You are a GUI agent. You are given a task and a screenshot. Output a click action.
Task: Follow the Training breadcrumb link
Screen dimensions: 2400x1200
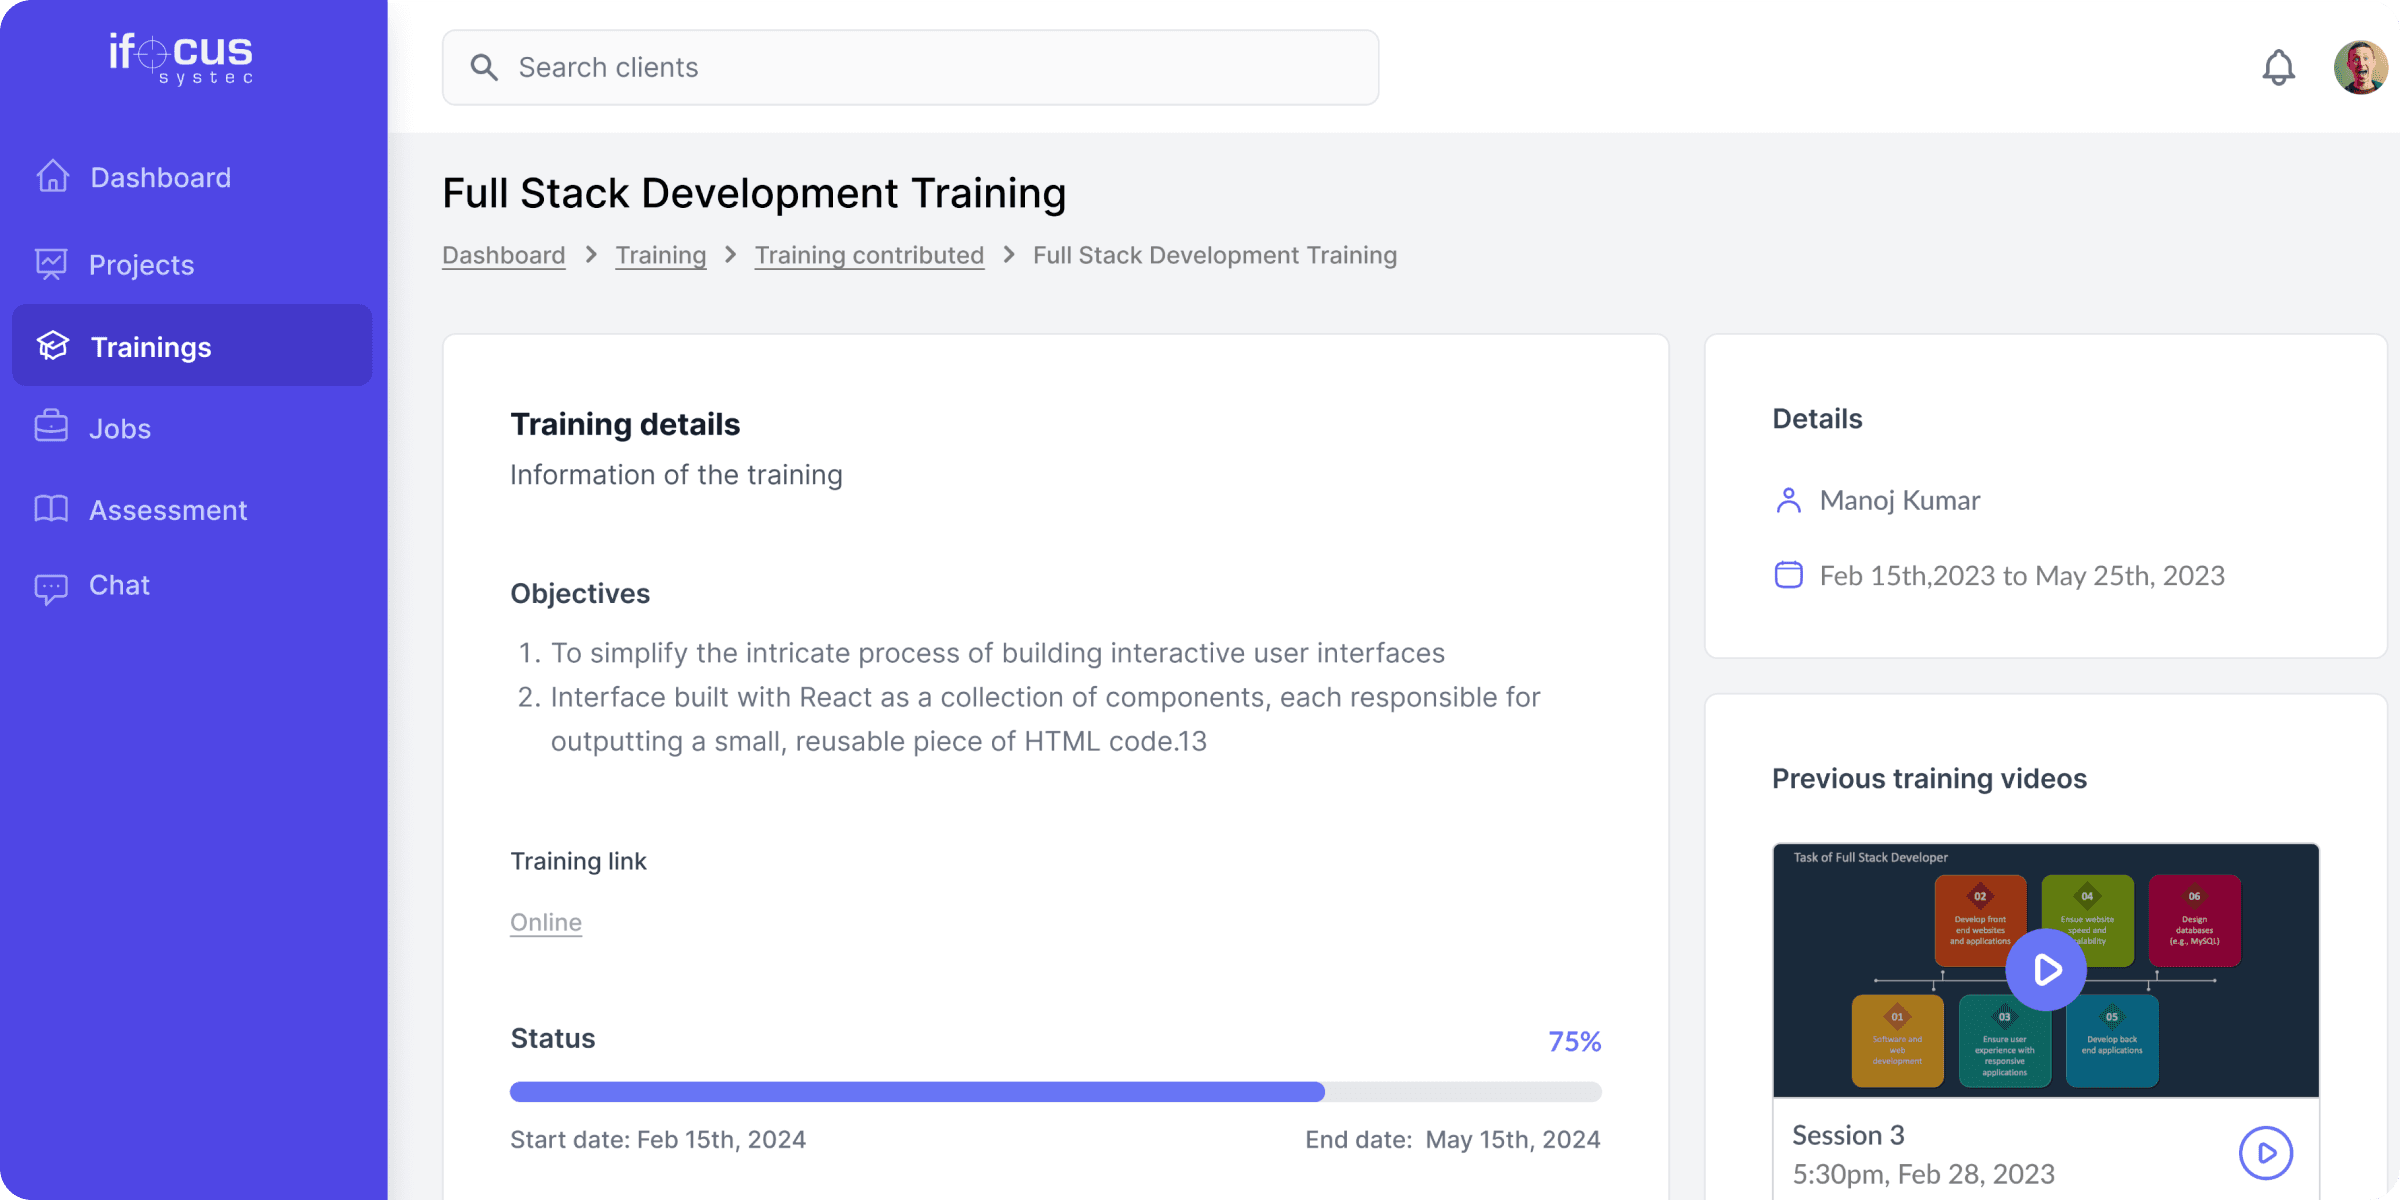(661, 255)
